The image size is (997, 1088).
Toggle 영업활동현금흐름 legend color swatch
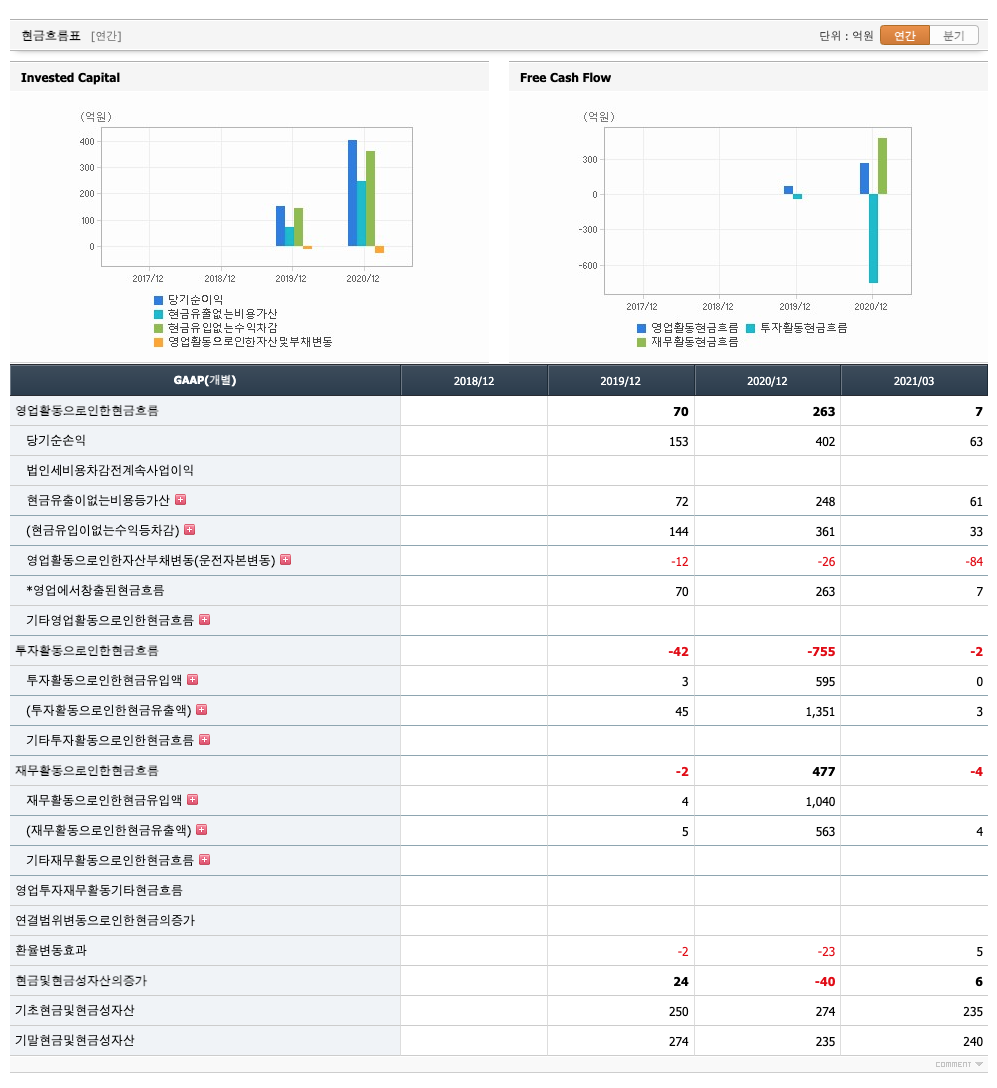[x=641, y=328]
